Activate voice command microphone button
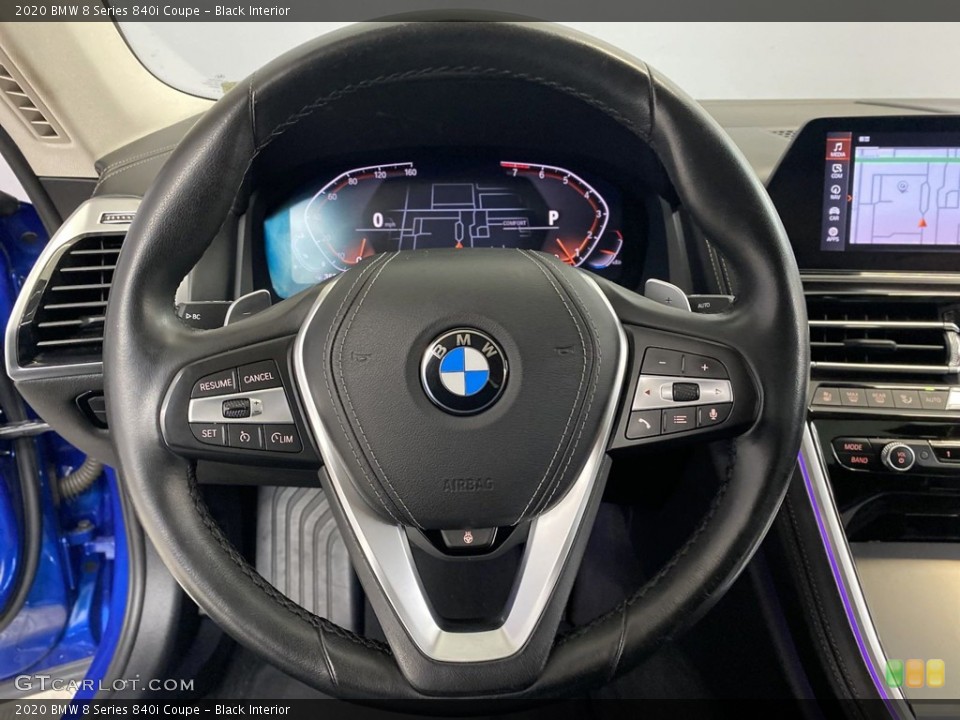Viewport: 960px width, 720px height. pos(714,415)
